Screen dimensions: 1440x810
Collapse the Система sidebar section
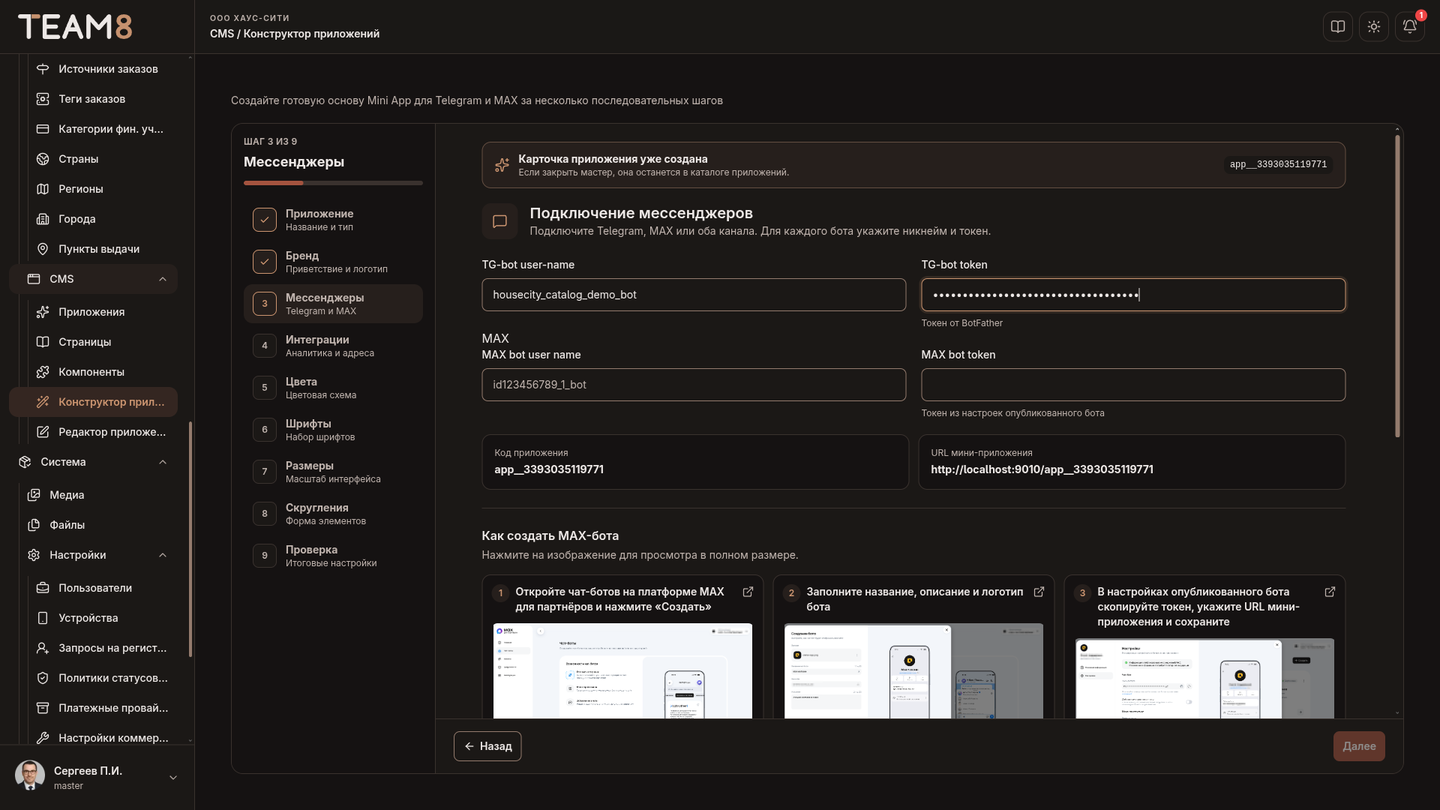pyautogui.click(x=163, y=462)
